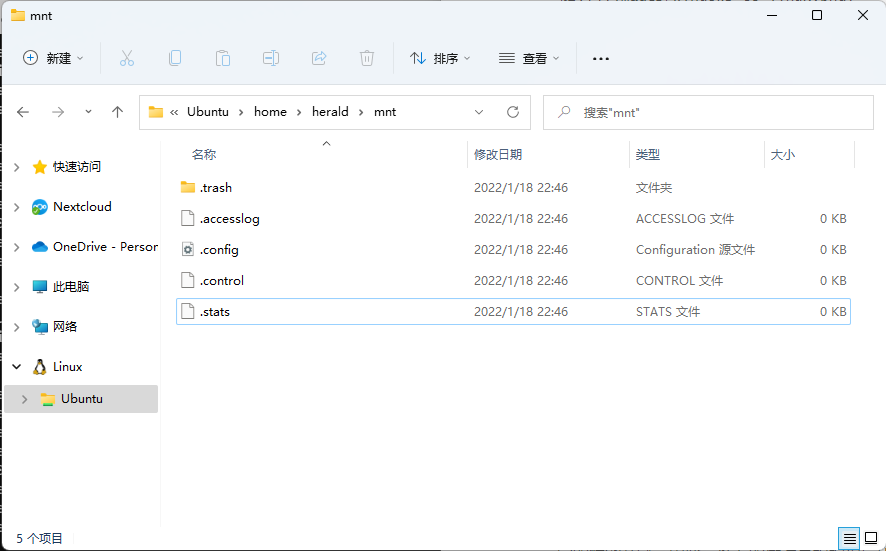Click the Delete trash can icon
The image size is (886, 551).
click(367, 58)
